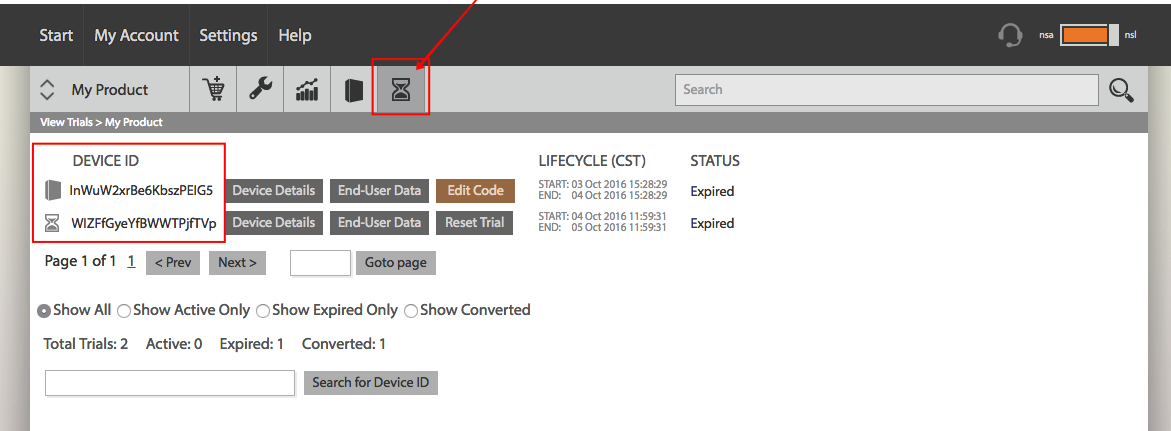Click the Next > page button

pos(237,263)
